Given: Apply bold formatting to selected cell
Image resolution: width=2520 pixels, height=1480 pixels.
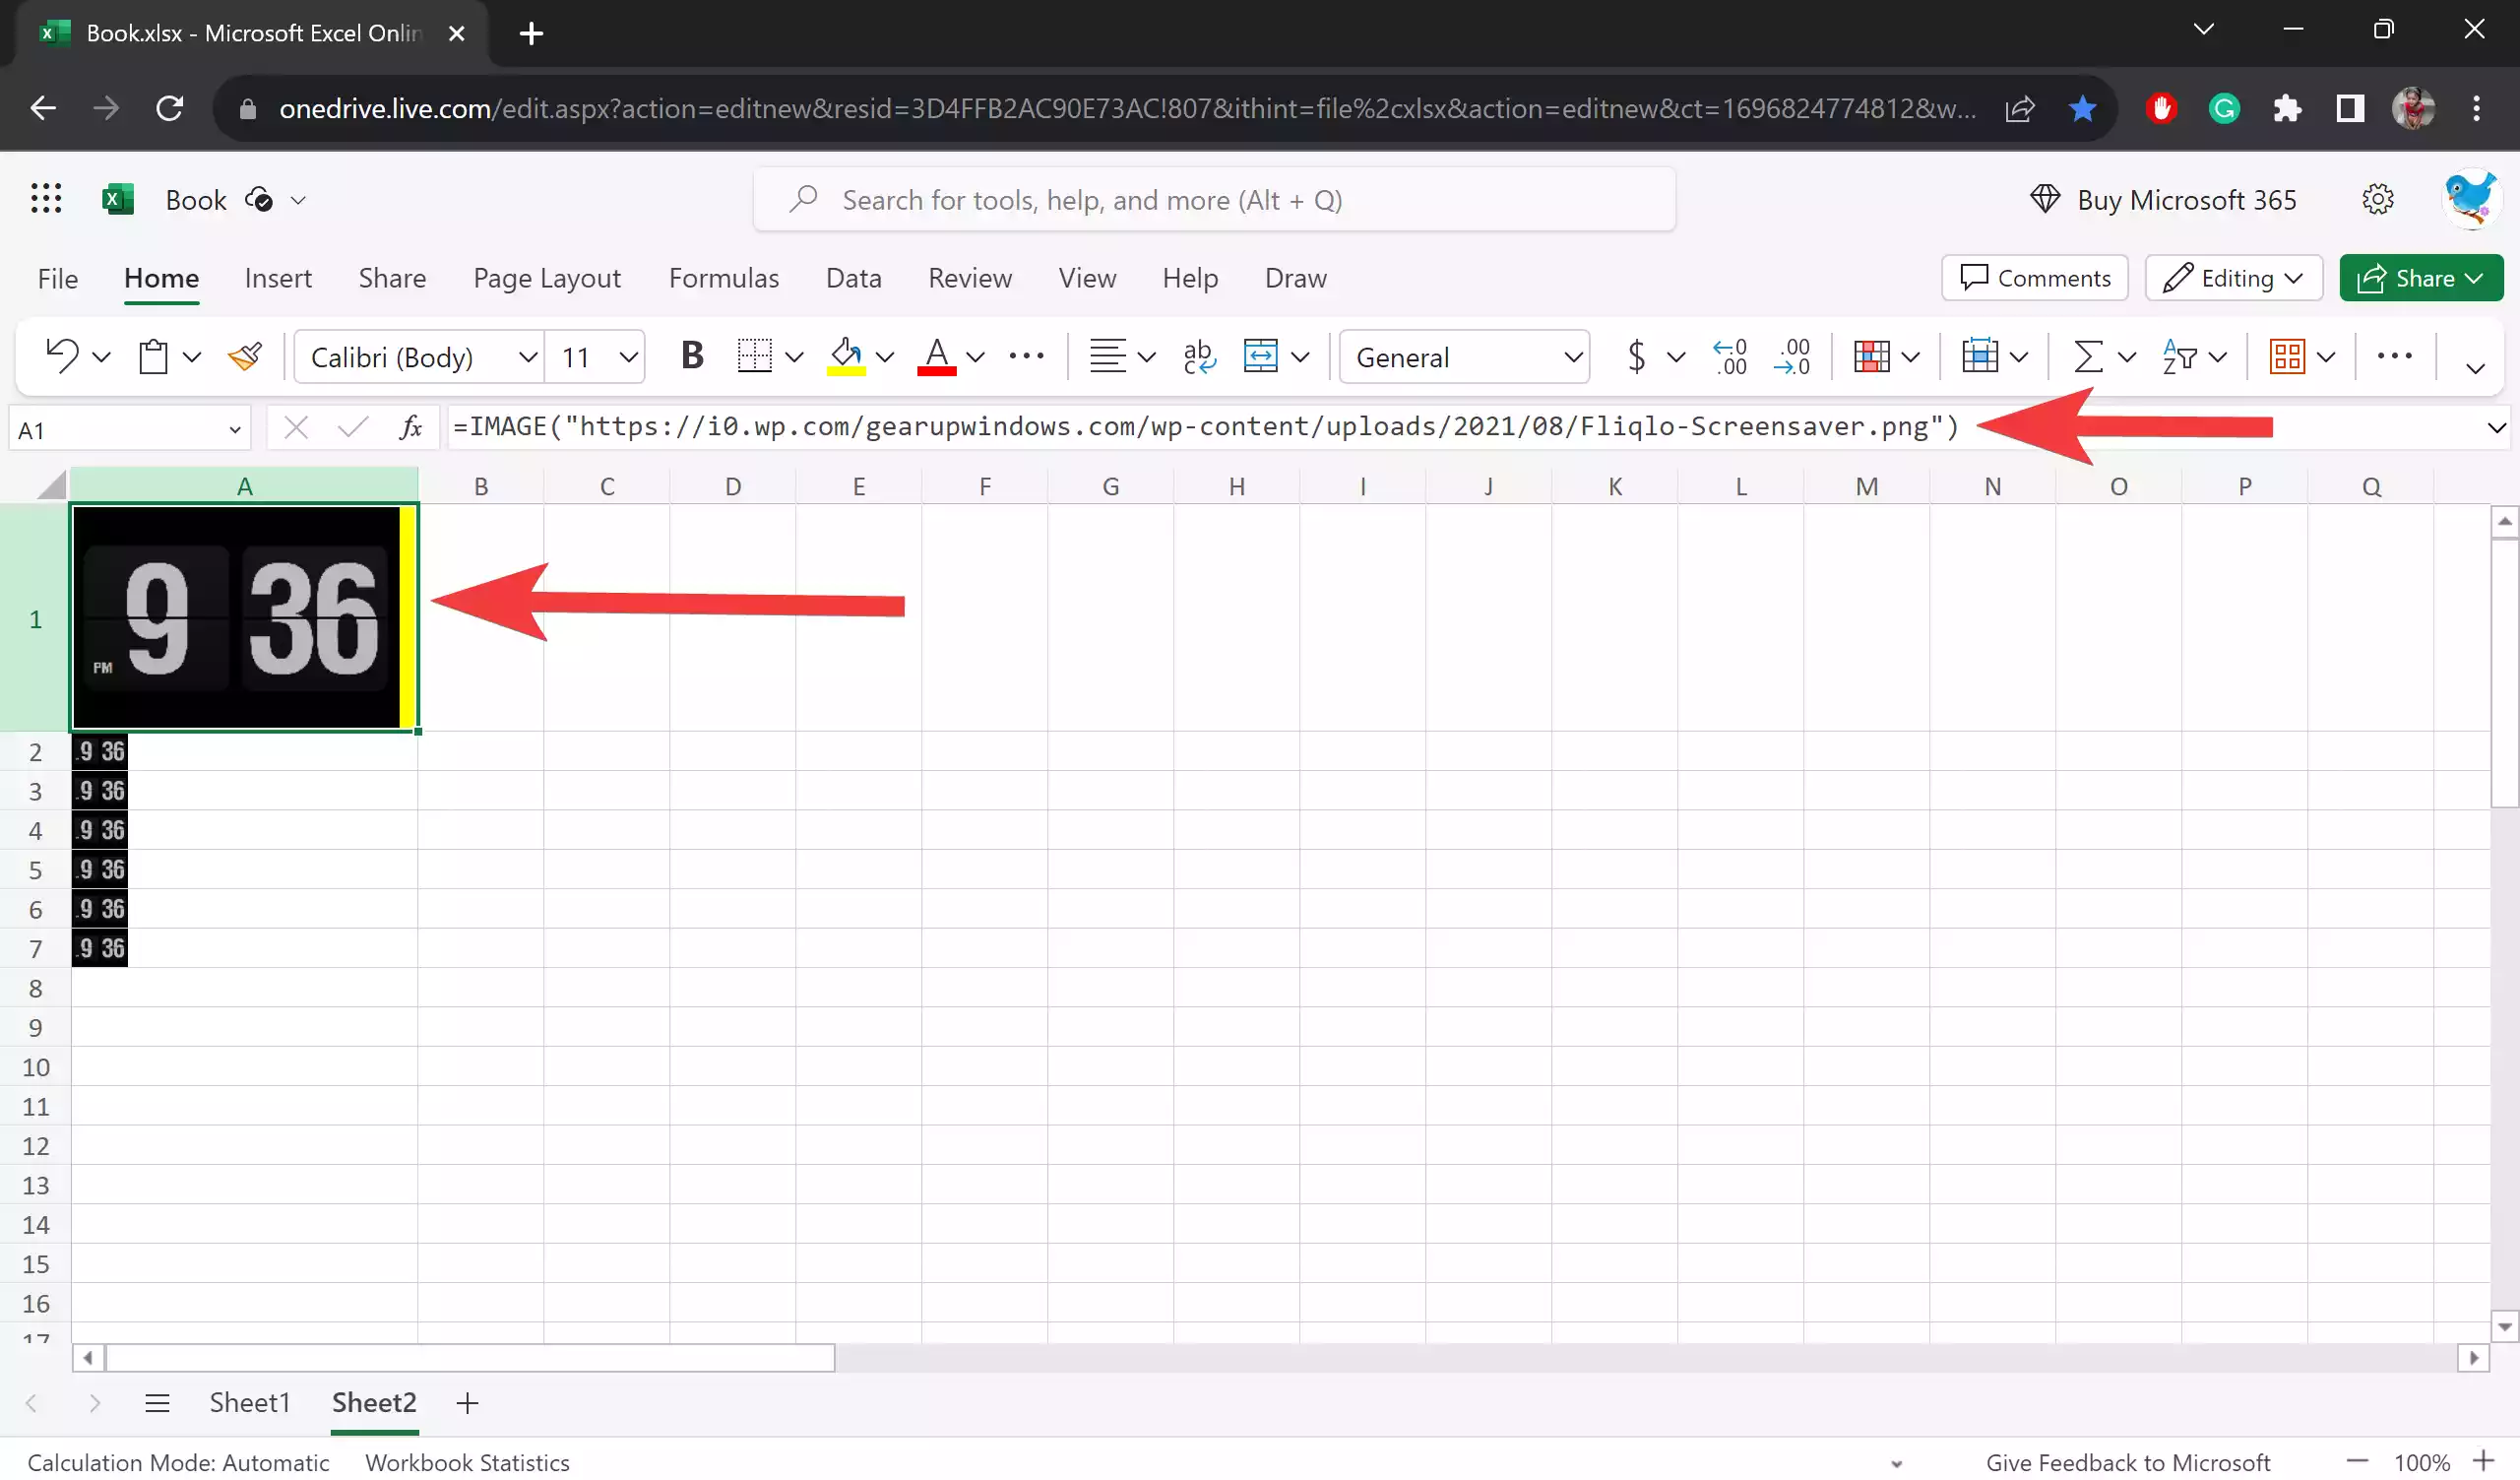Looking at the screenshot, I should pos(691,356).
